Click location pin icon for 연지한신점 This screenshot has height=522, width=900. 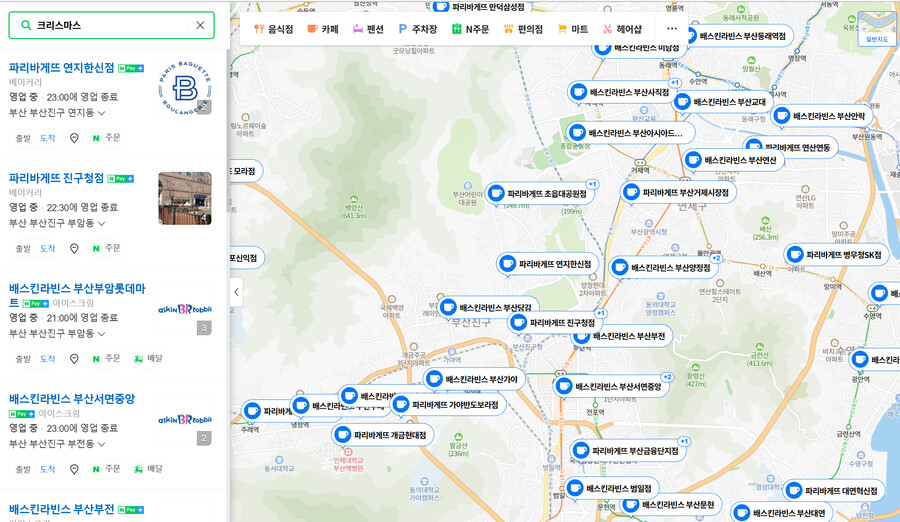click(74, 138)
